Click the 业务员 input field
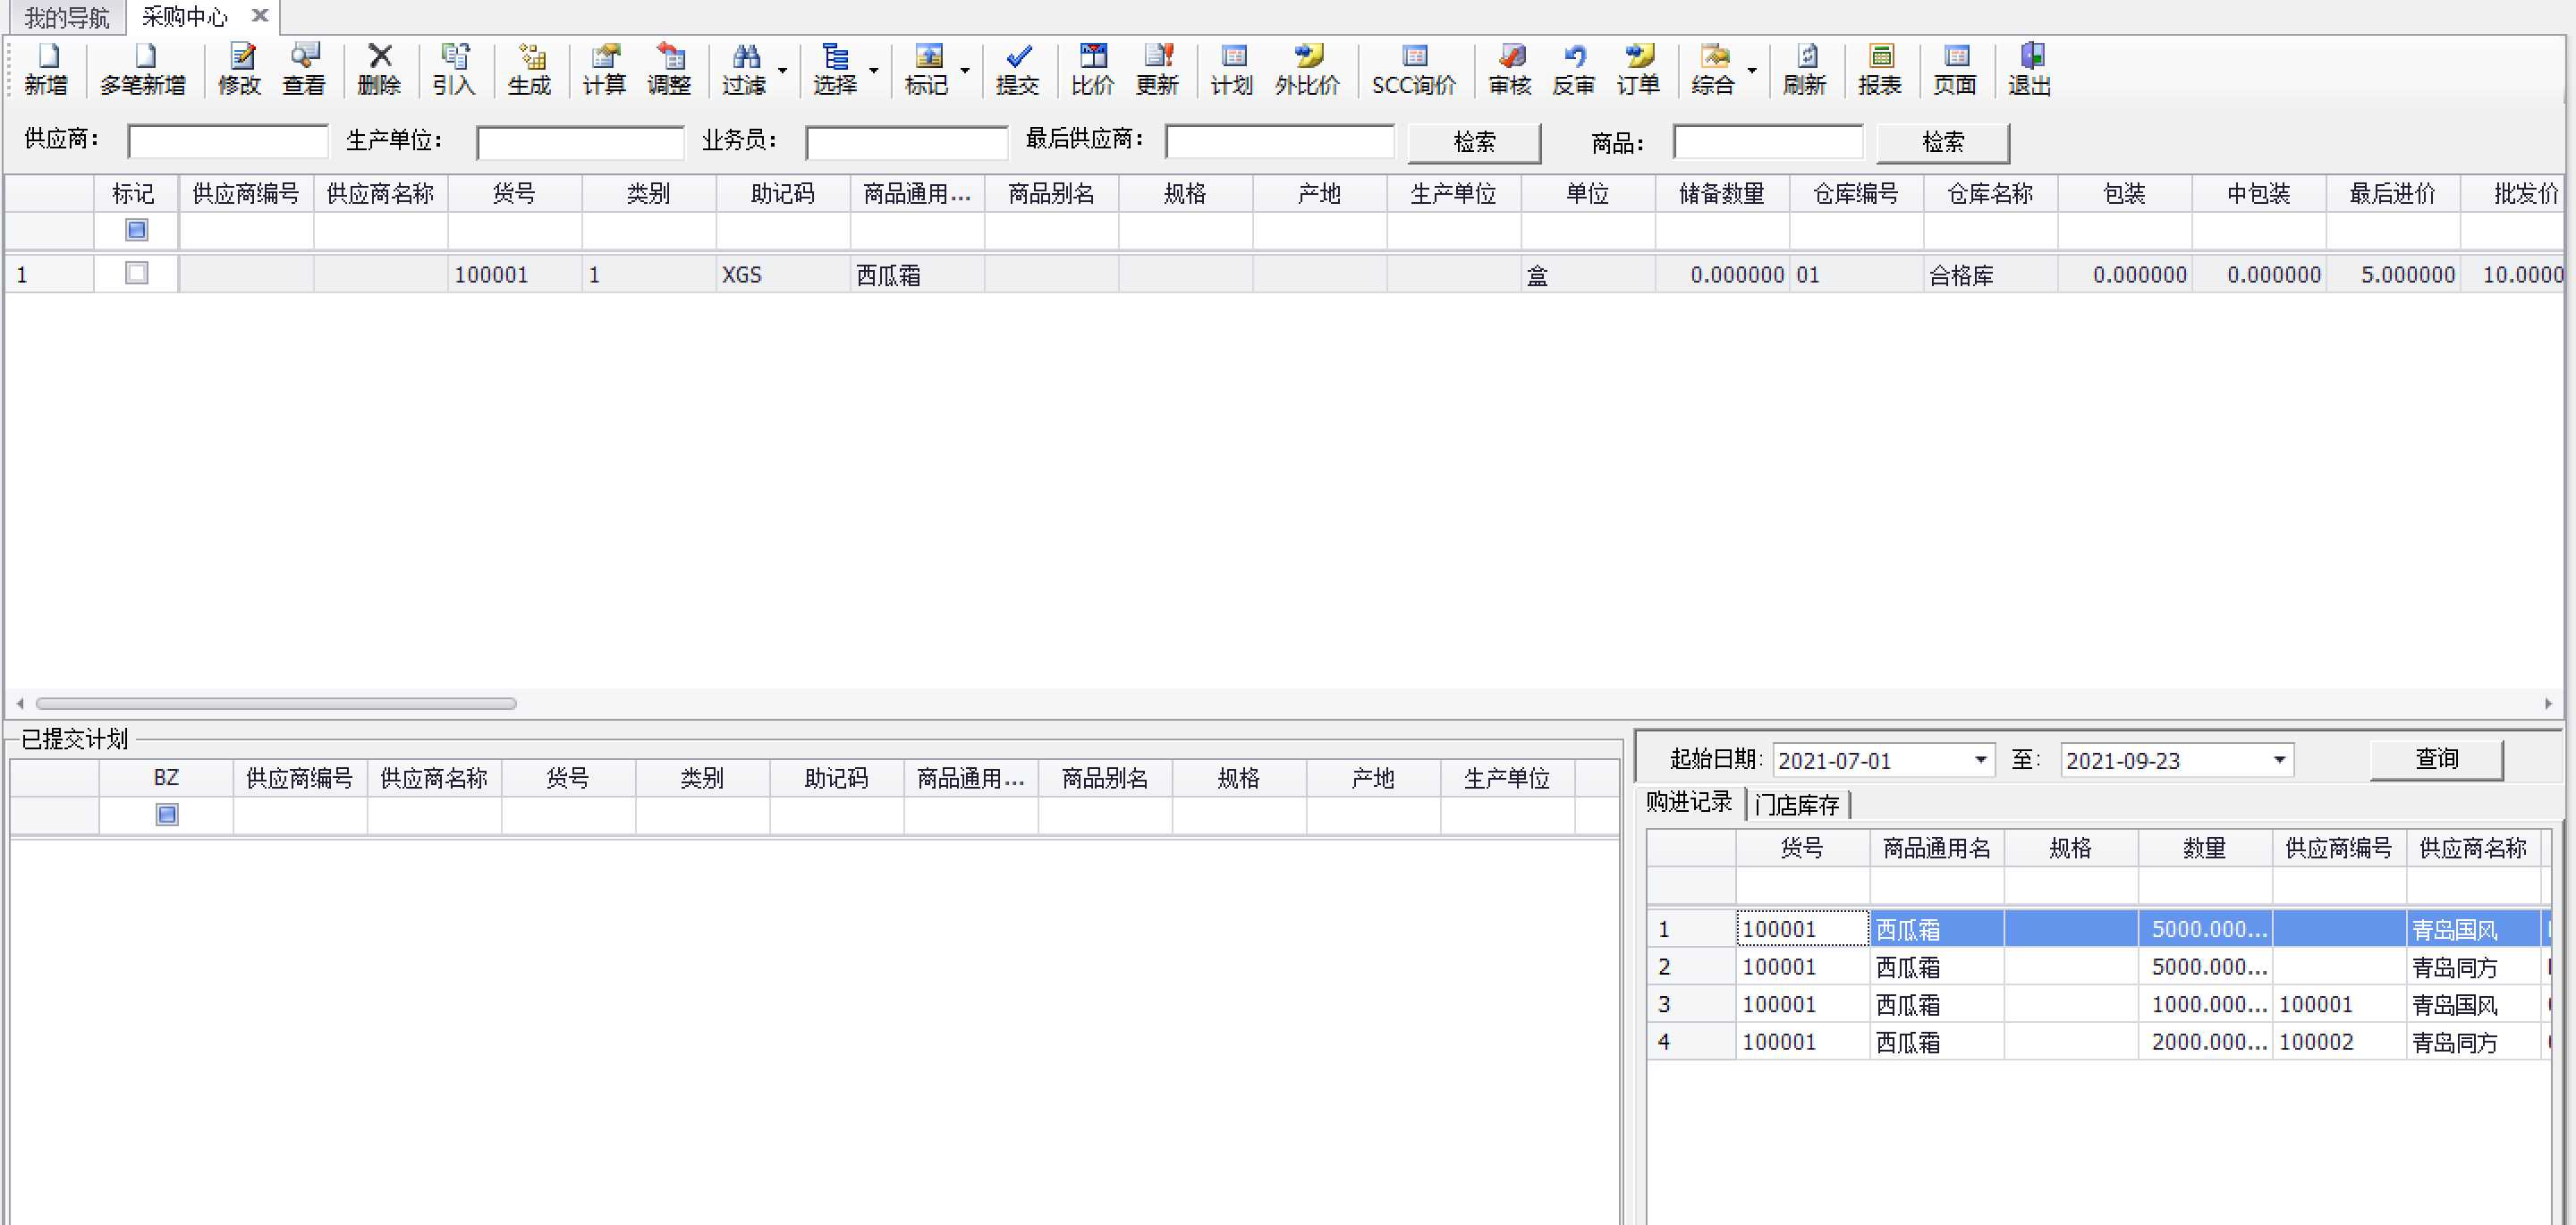 pos(907,142)
